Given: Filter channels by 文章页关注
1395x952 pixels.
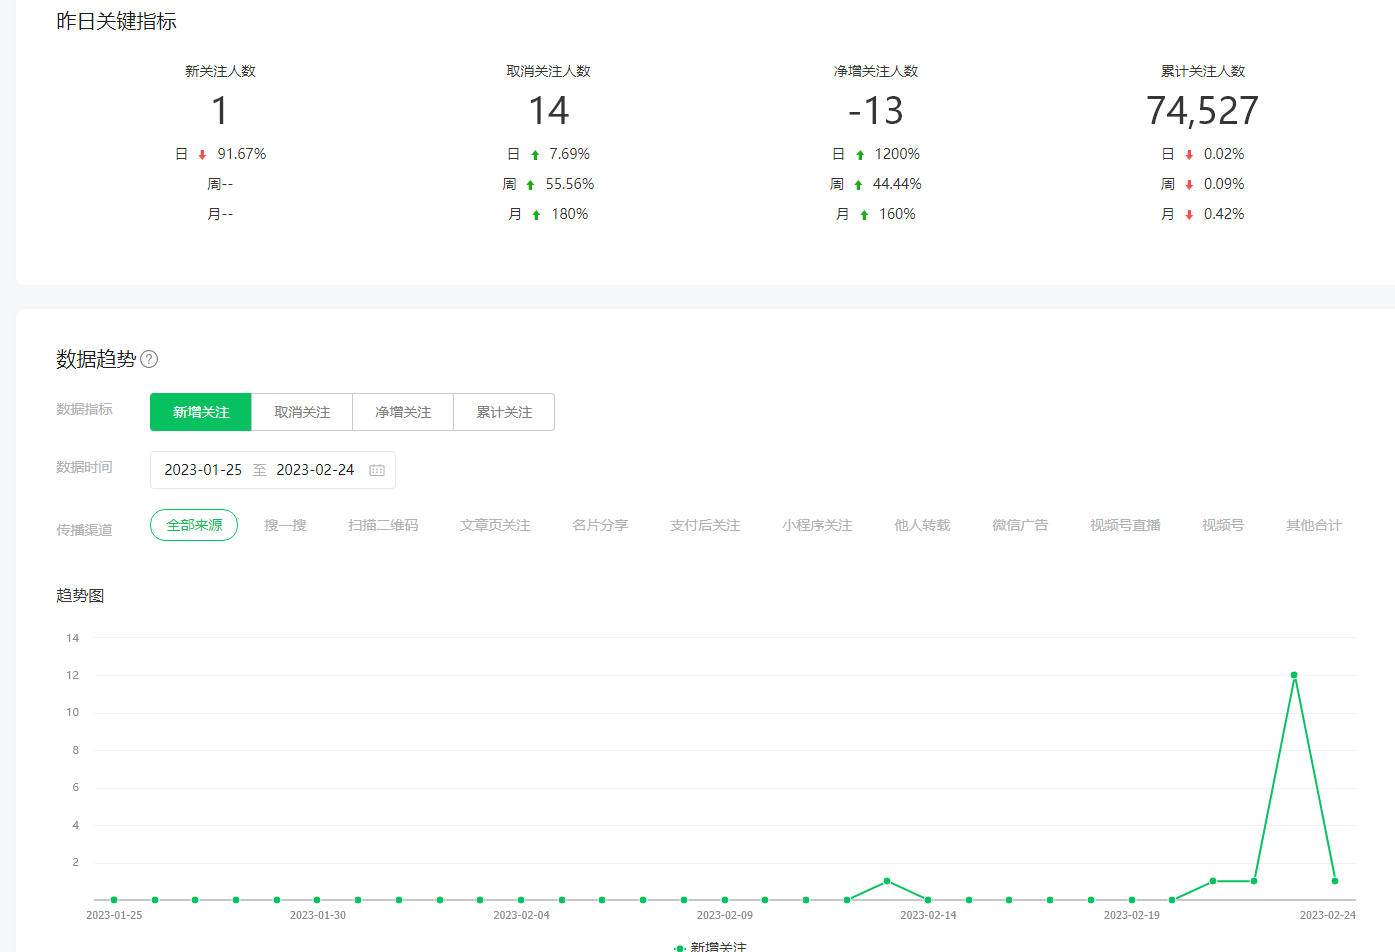Looking at the screenshot, I should 495,525.
